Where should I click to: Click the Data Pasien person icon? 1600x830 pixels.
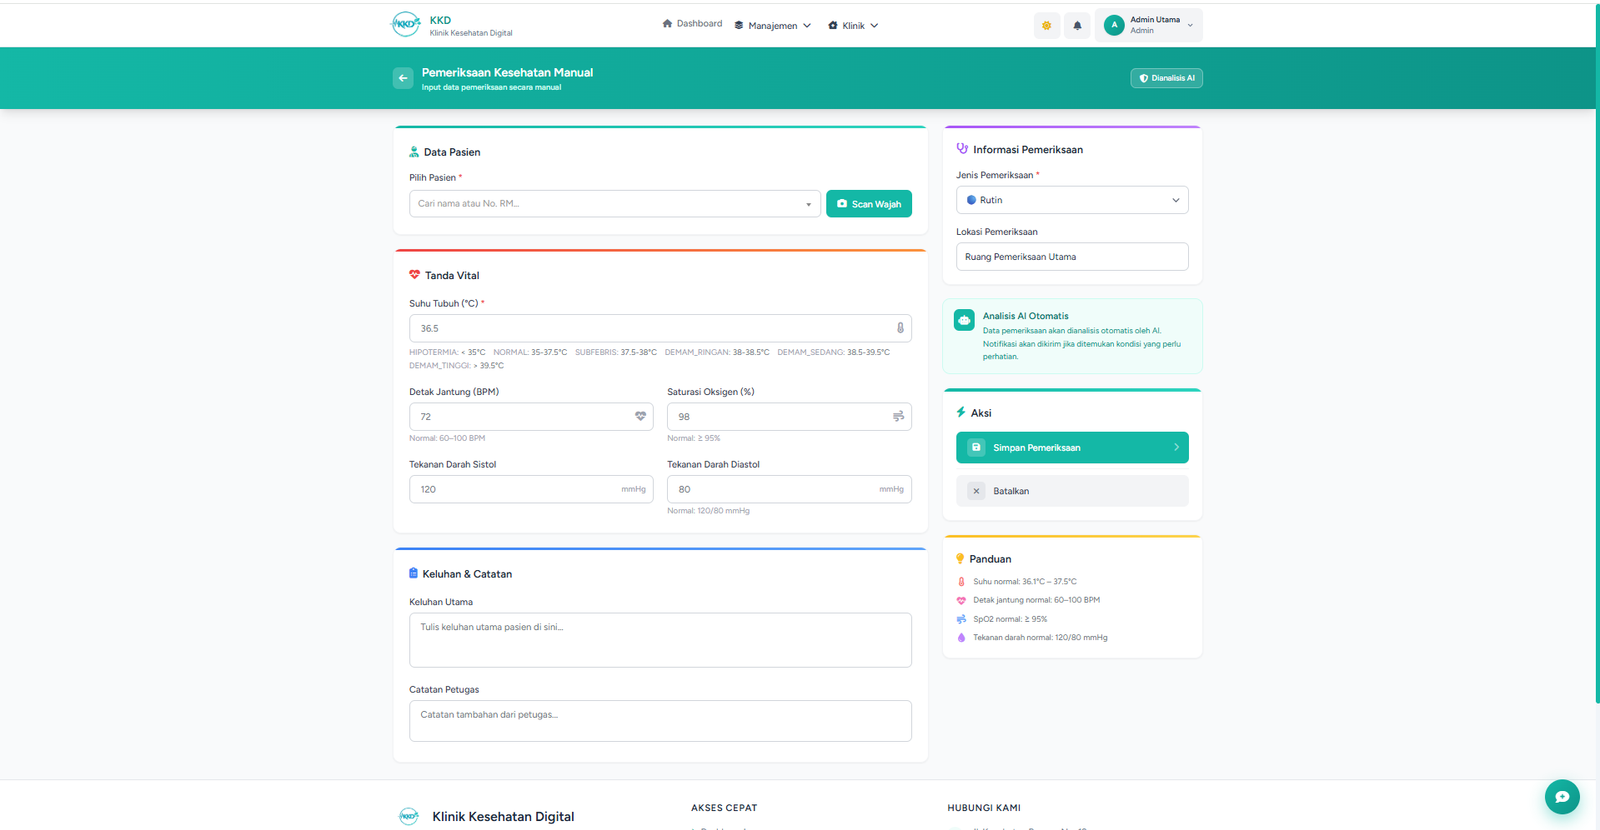click(x=414, y=152)
